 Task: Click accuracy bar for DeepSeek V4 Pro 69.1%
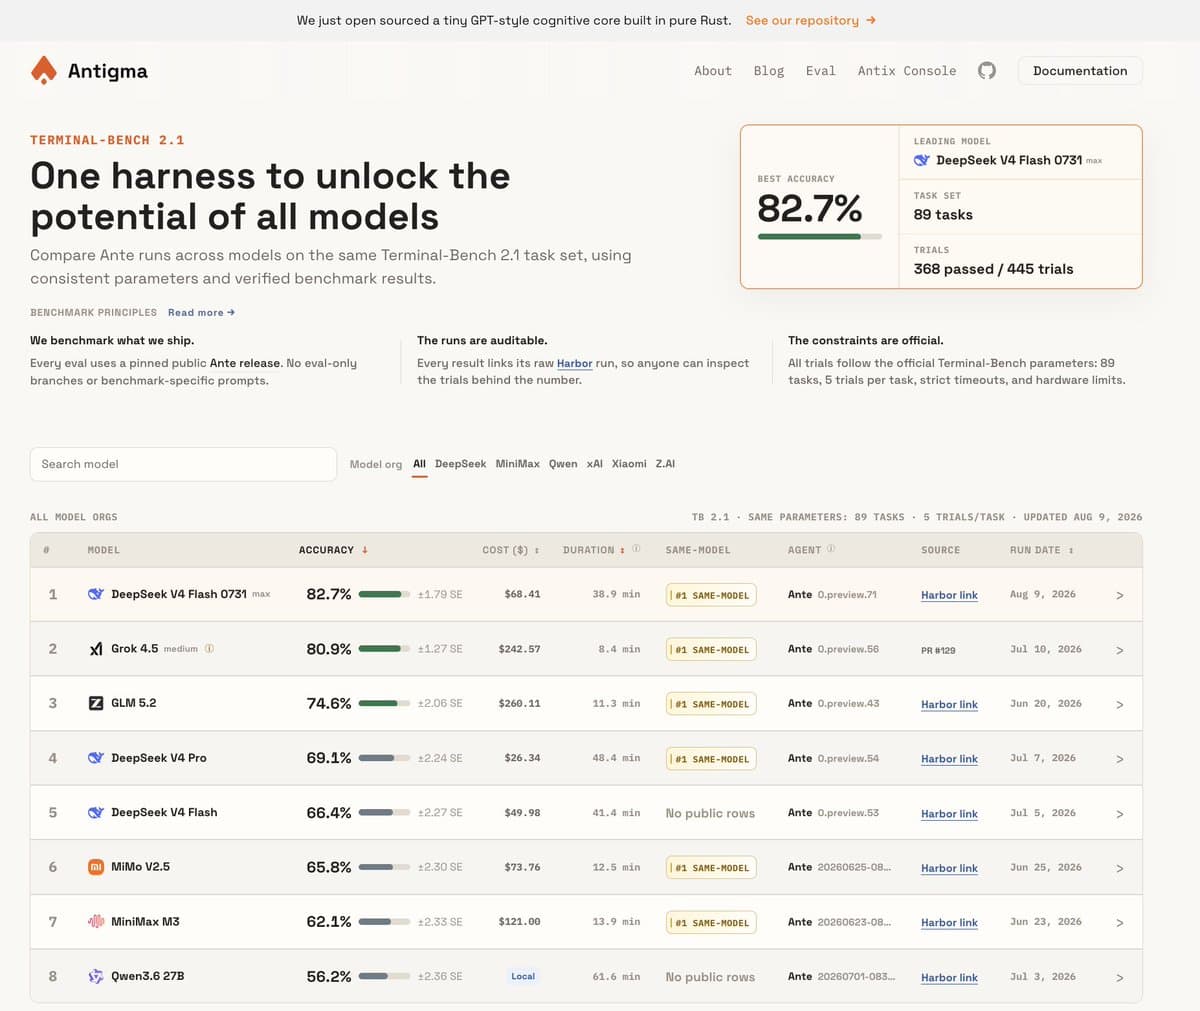coord(384,758)
